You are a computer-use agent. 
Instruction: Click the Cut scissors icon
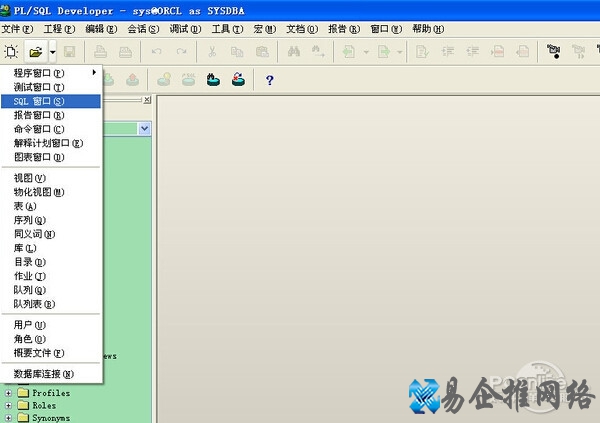tap(212, 51)
